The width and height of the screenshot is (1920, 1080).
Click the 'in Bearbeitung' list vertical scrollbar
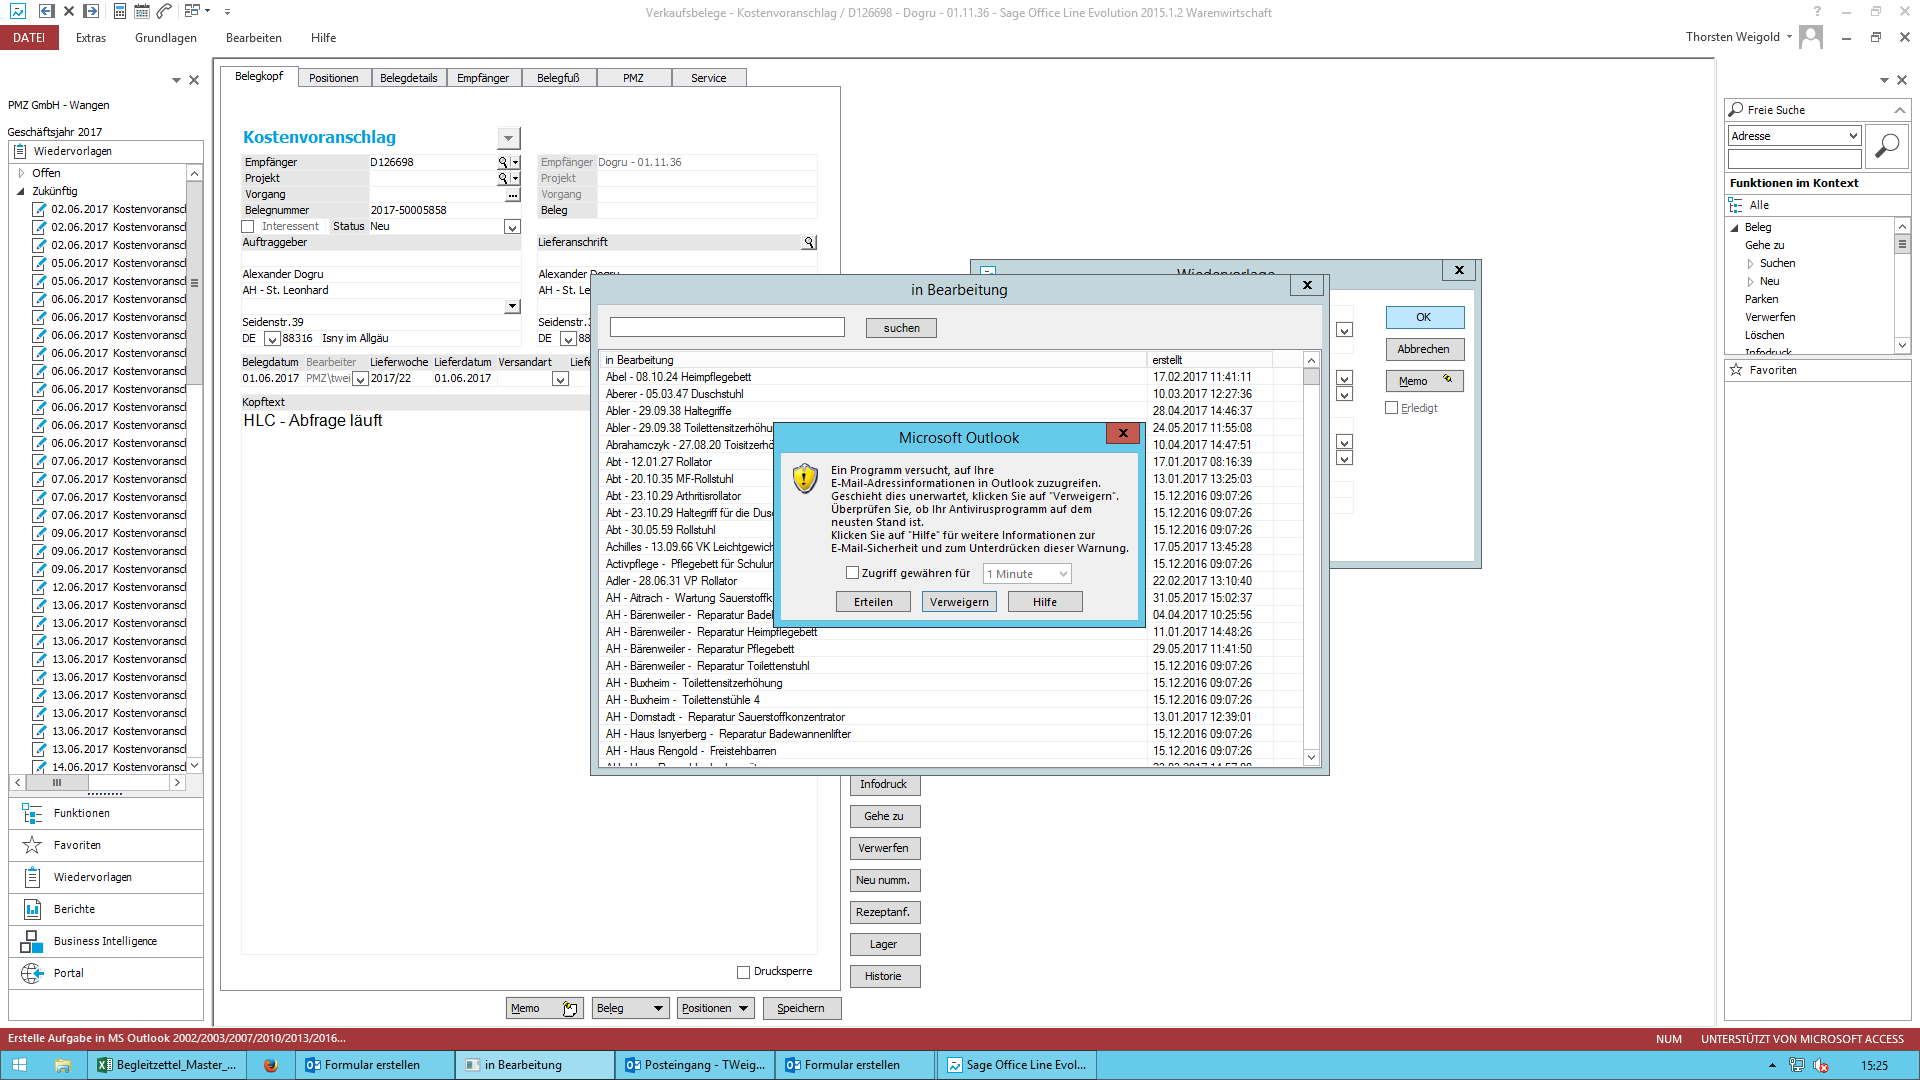(x=1311, y=560)
